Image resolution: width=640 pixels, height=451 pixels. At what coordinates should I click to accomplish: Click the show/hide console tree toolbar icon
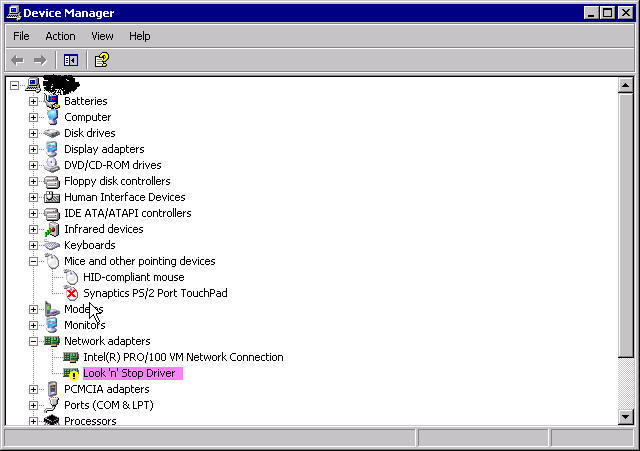click(x=71, y=60)
